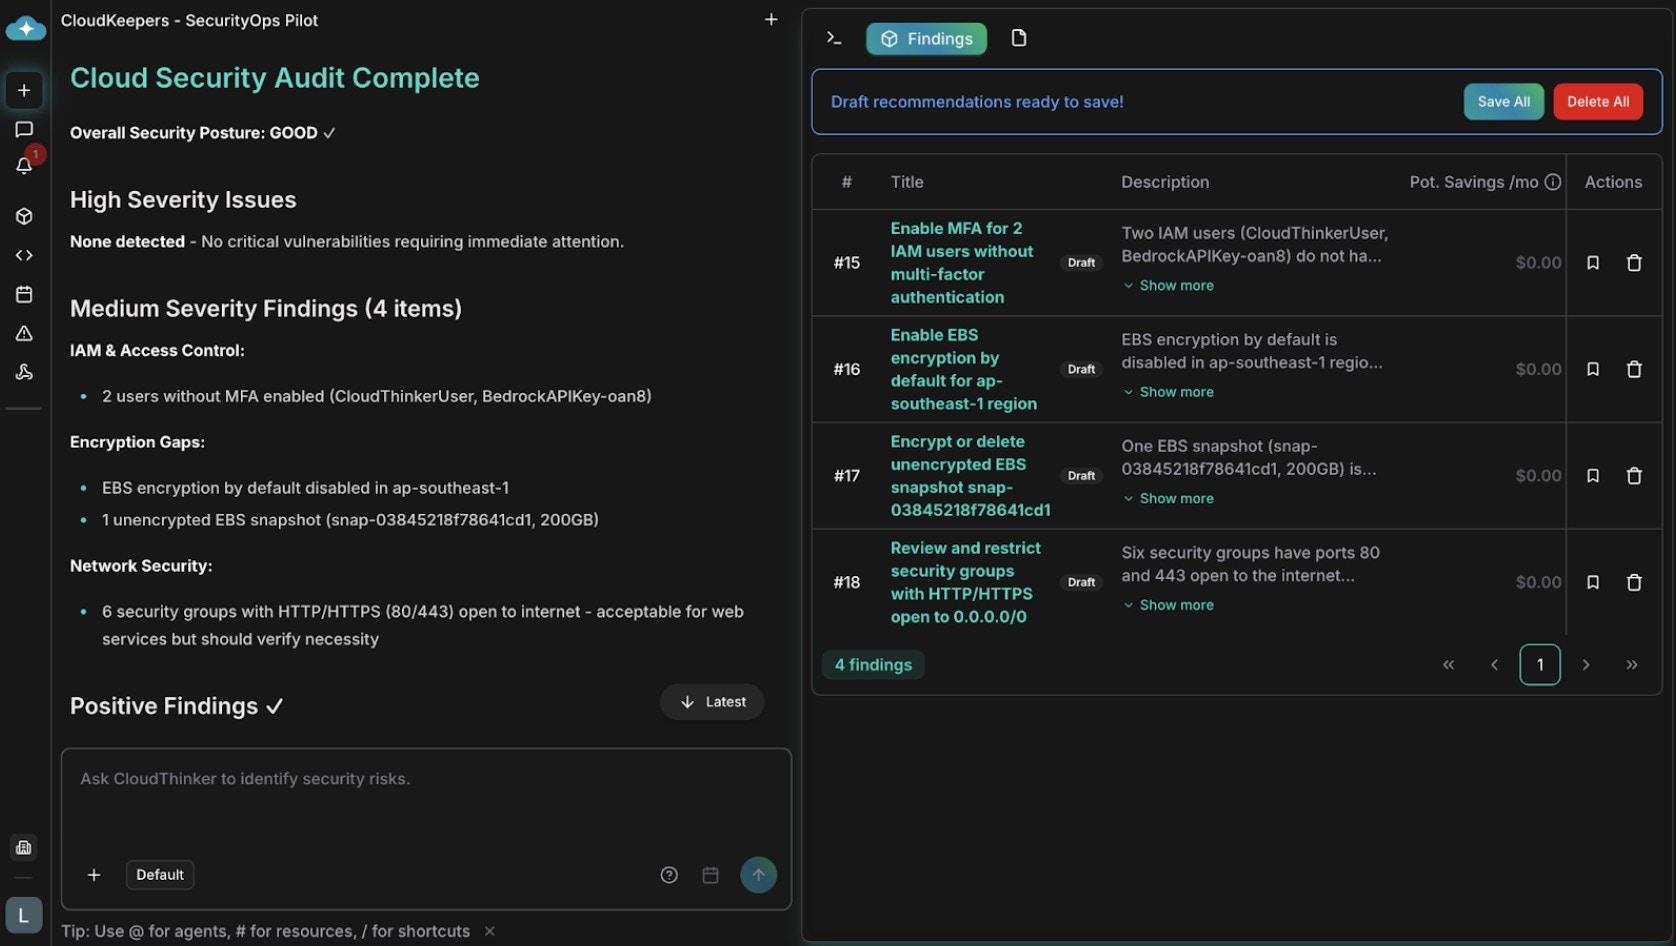Open the code panel icon in the sidebar

[24, 255]
